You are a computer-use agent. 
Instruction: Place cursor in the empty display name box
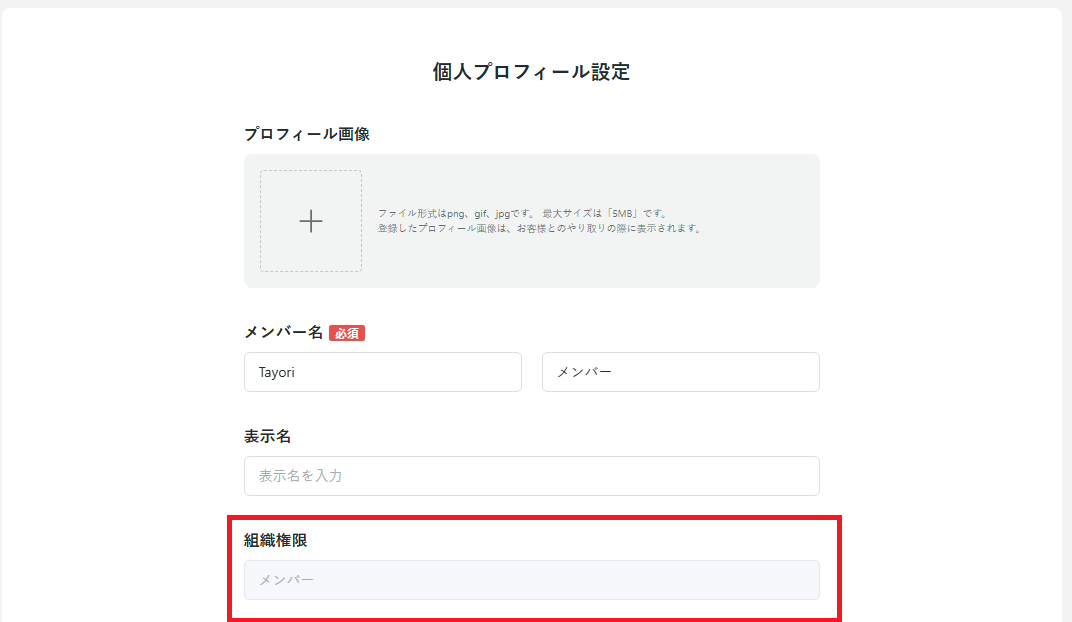pyautogui.click(x=531, y=475)
